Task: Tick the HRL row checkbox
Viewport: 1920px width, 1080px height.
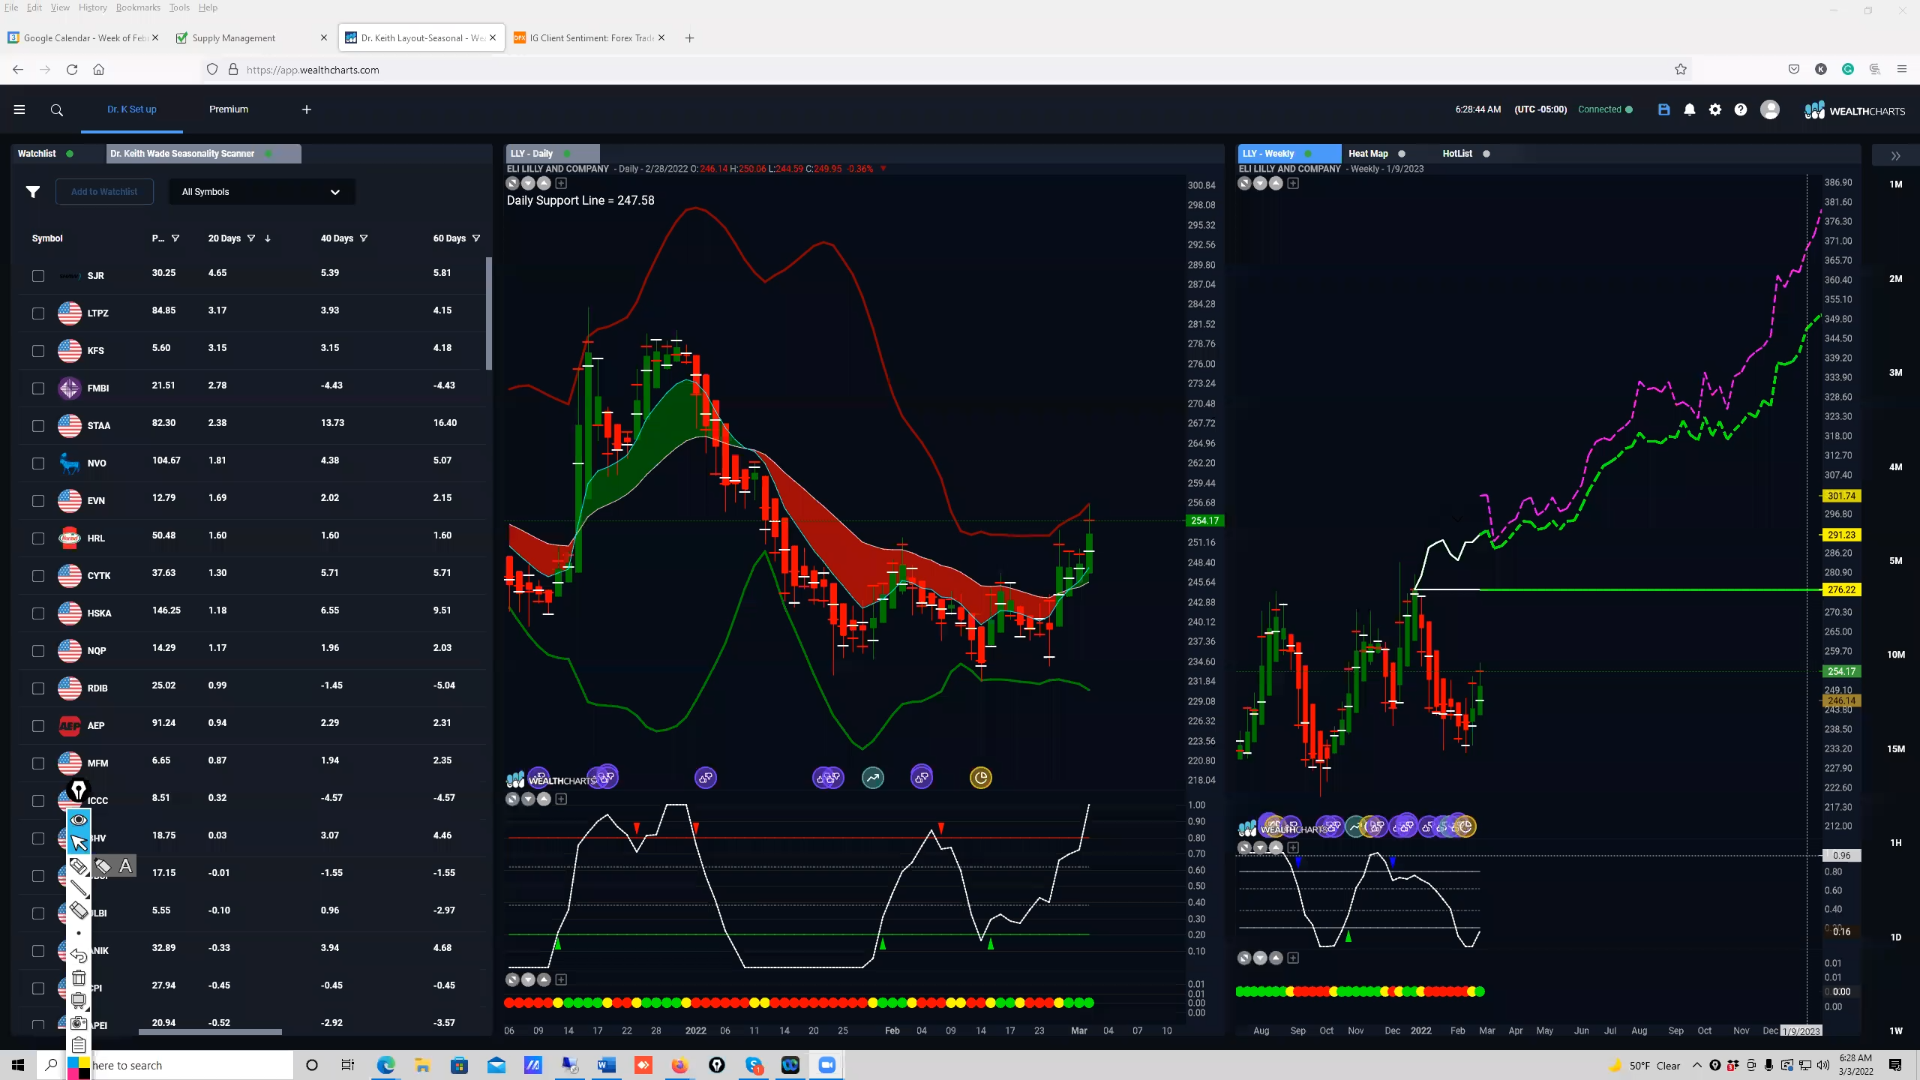Action: (38, 538)
